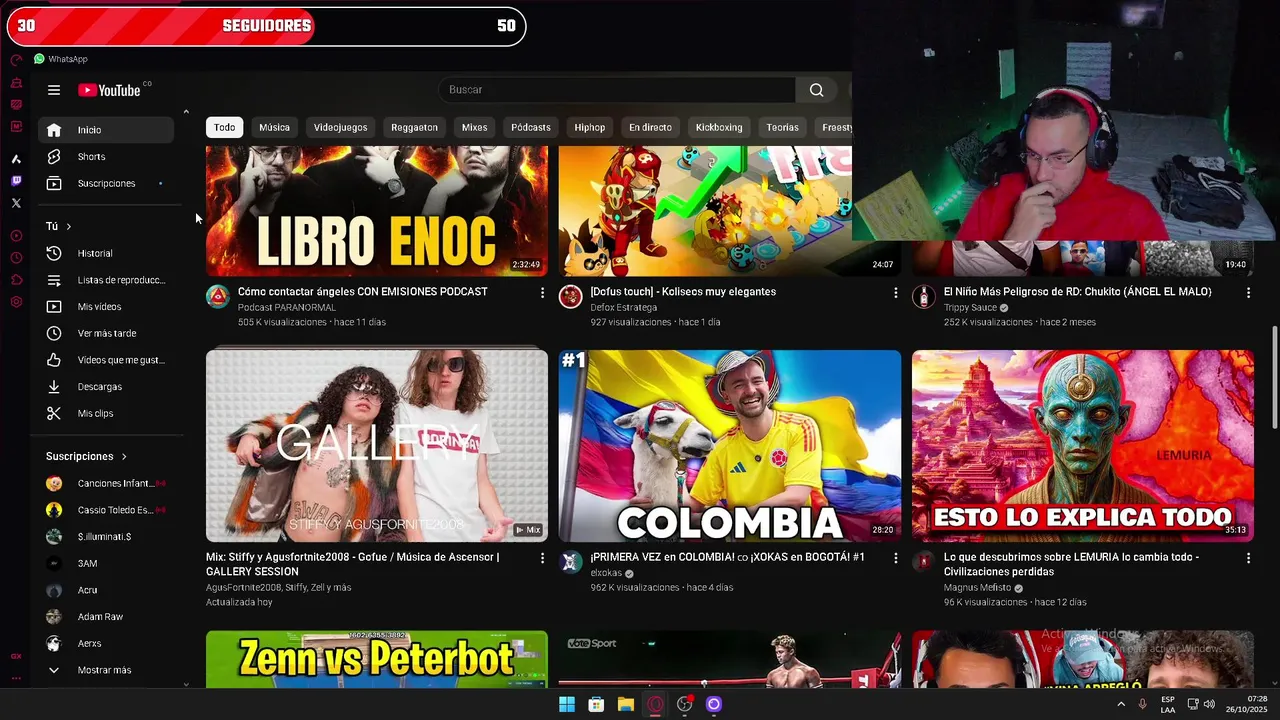Image resolution: width=1280 pixels, height=720 pixels.
Task: Click the Podcast PARANORMAL channel name
Action: tap(287, 308)
